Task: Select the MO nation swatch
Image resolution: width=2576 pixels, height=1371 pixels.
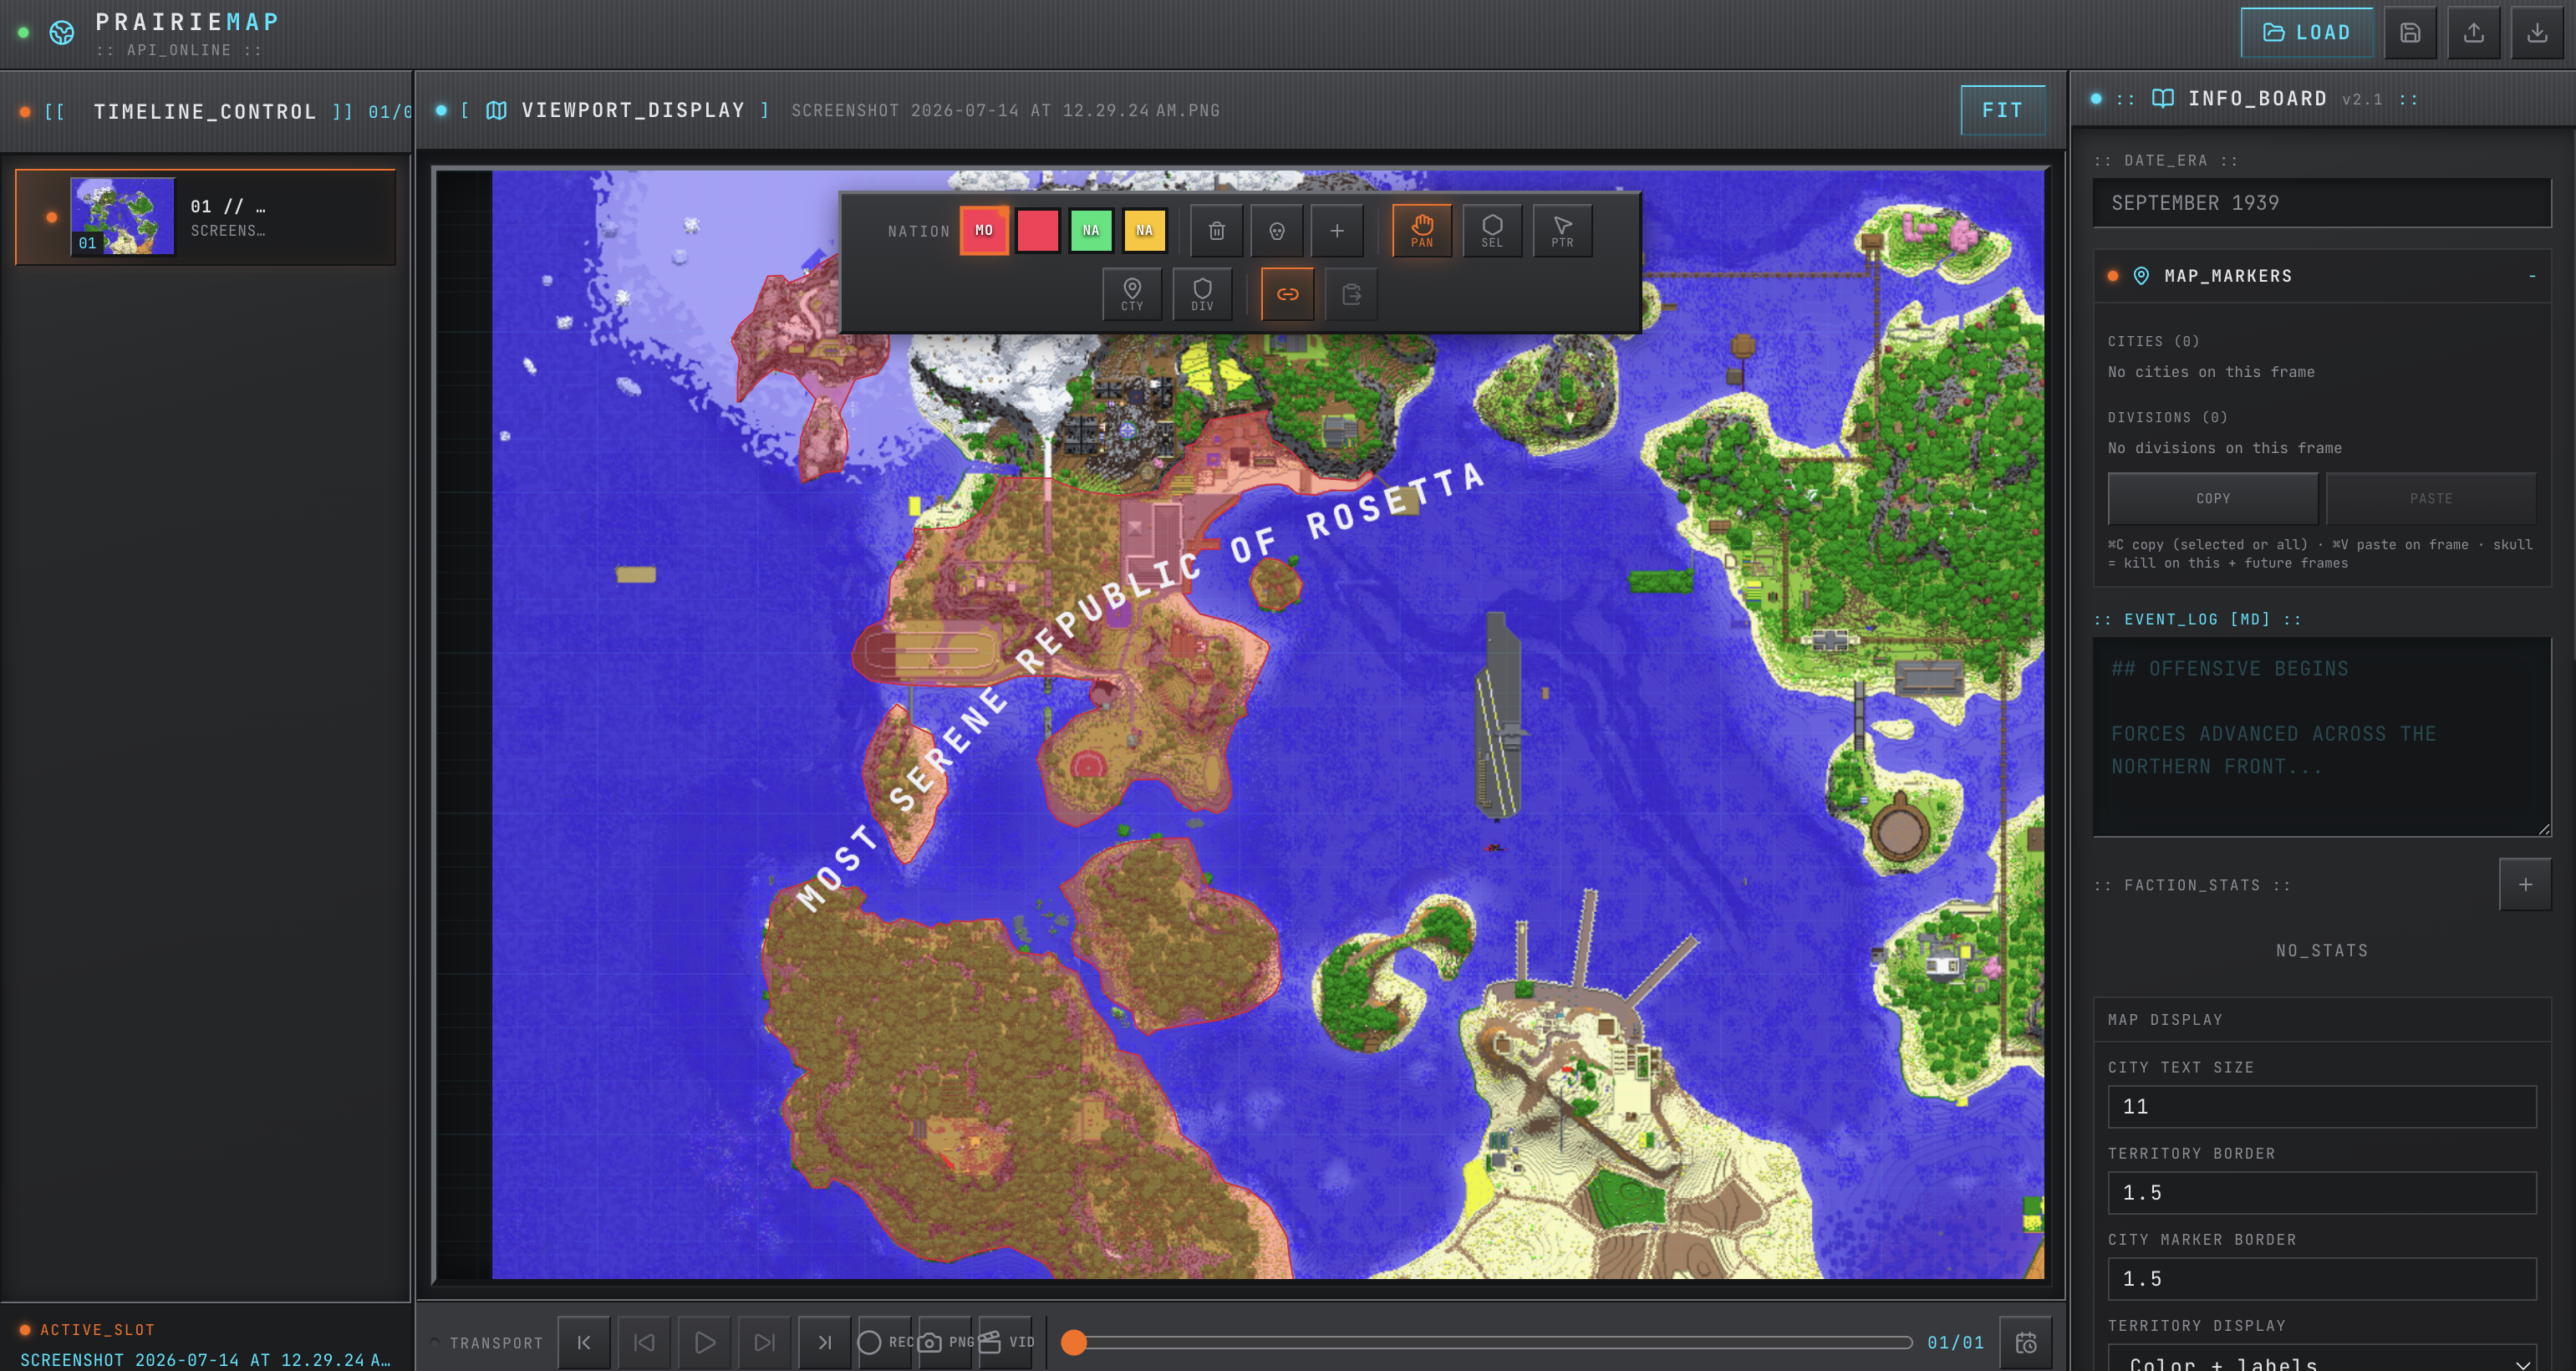Action: pos(984,230)
